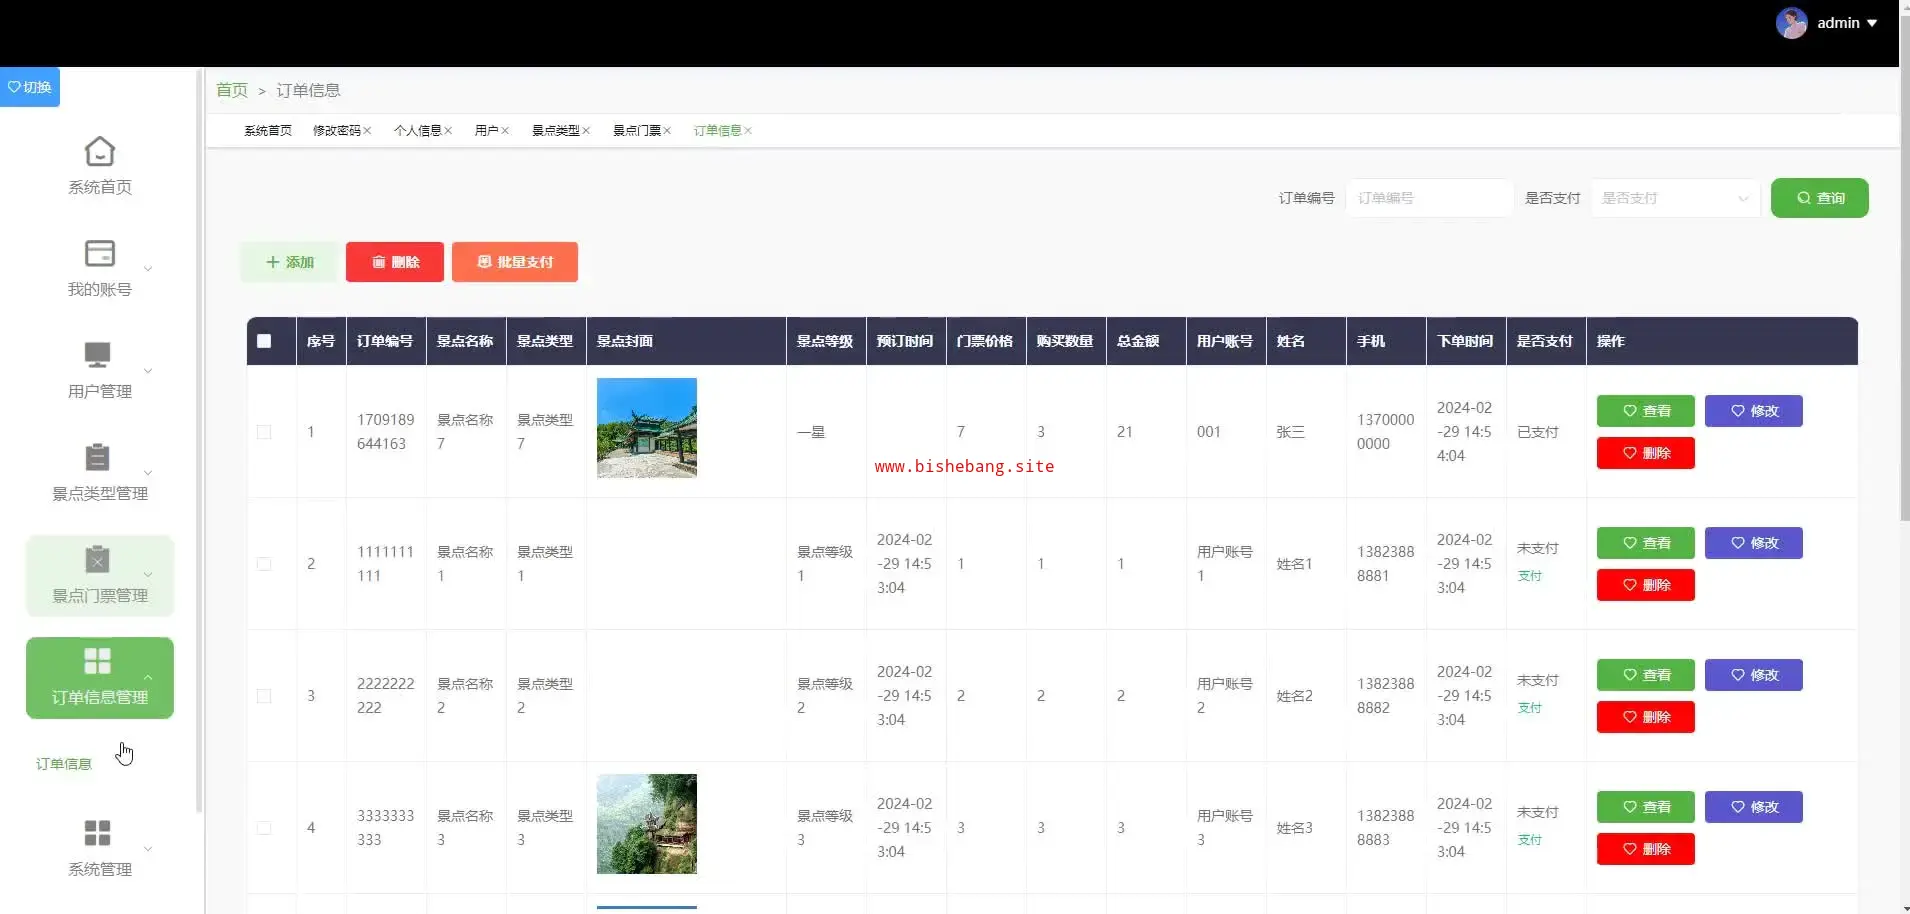Click the 景点类型管理 clipboard icon
Image resolution: width=1910 pixels, height=914 pixels.
[98, 458]
